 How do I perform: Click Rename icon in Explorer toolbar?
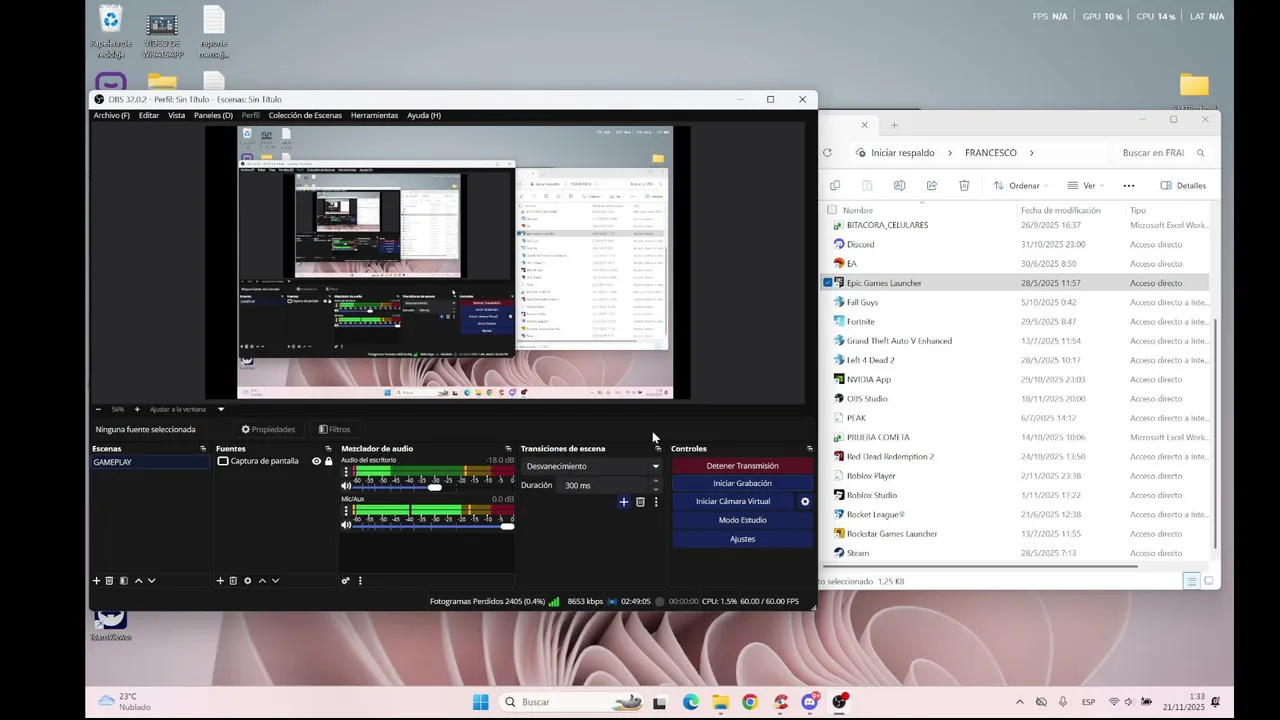(899, 186)
